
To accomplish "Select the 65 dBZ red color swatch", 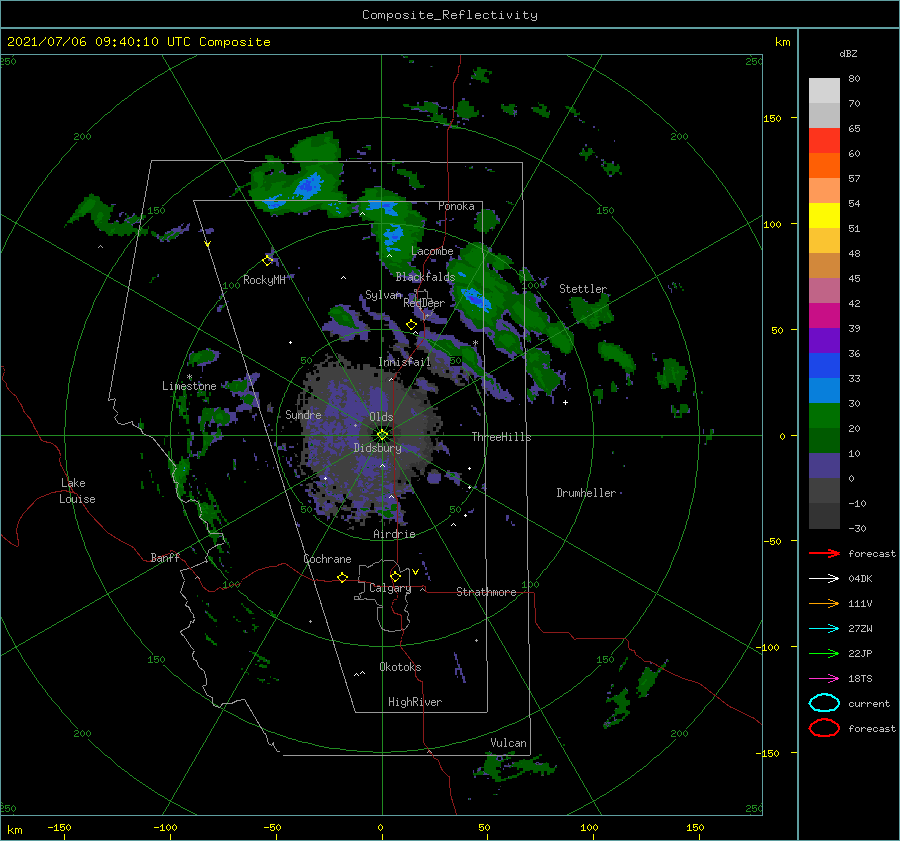I will pyautogui.click(x=824, y=140).
